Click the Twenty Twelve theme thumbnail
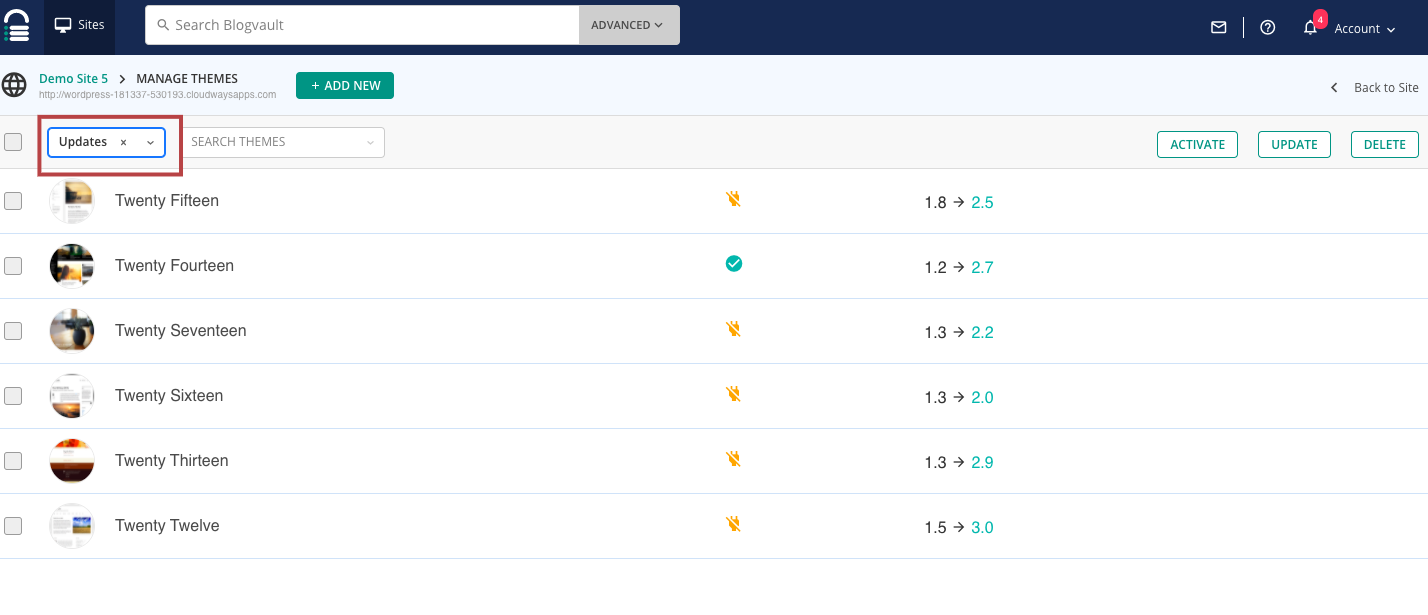The image size is (1428, 615). point(72,526)
